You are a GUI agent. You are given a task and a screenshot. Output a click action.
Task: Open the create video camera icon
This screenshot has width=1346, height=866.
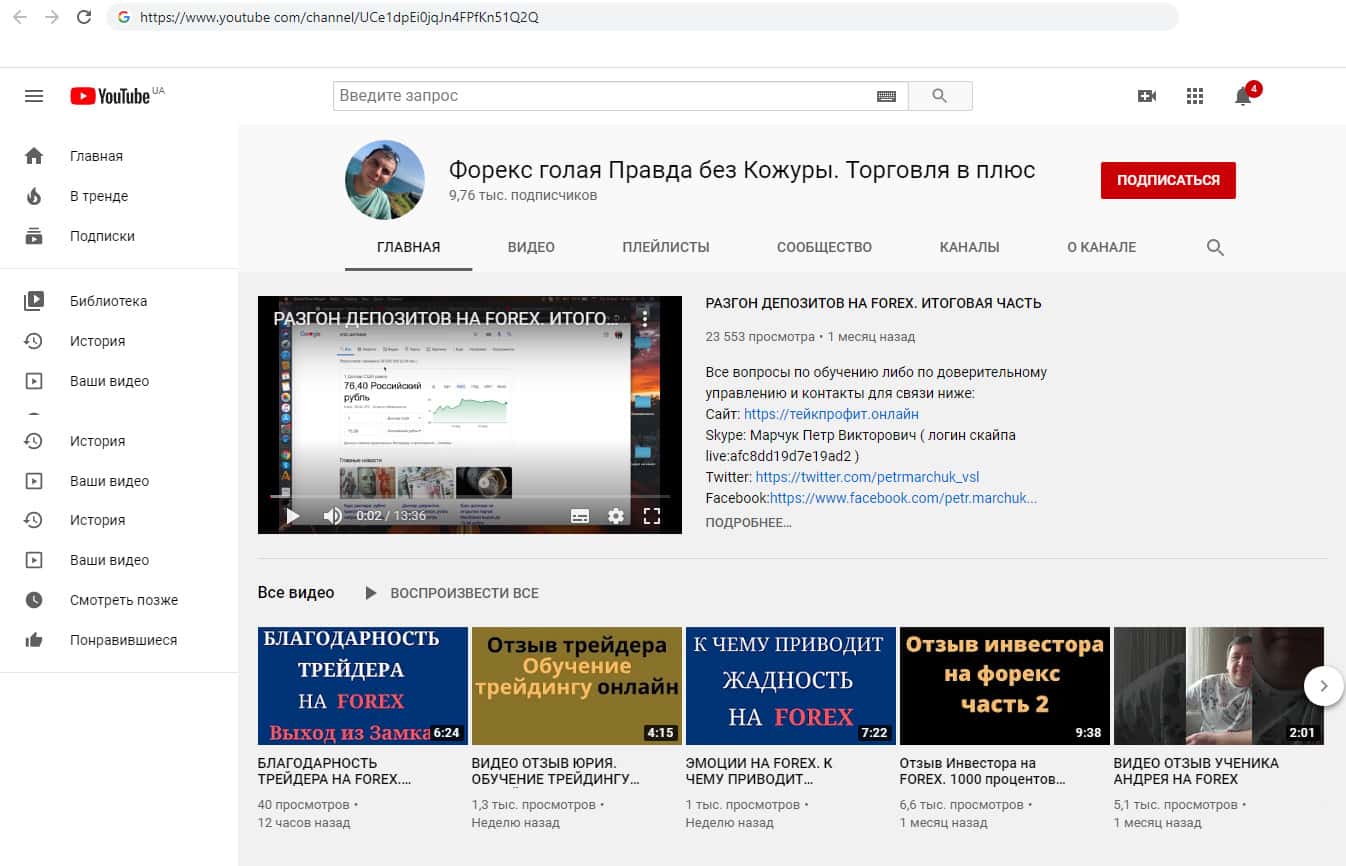click(x=1147, y=96)
